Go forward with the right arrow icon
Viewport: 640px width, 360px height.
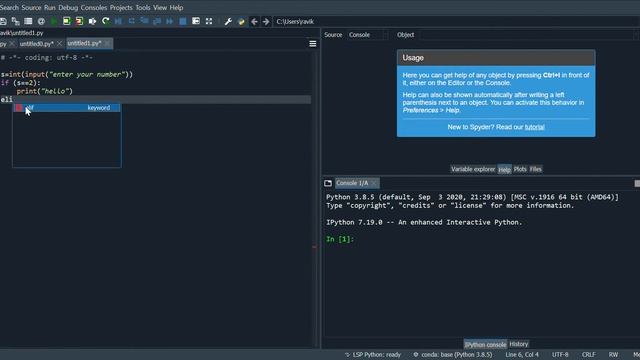(x=266, y=21)
